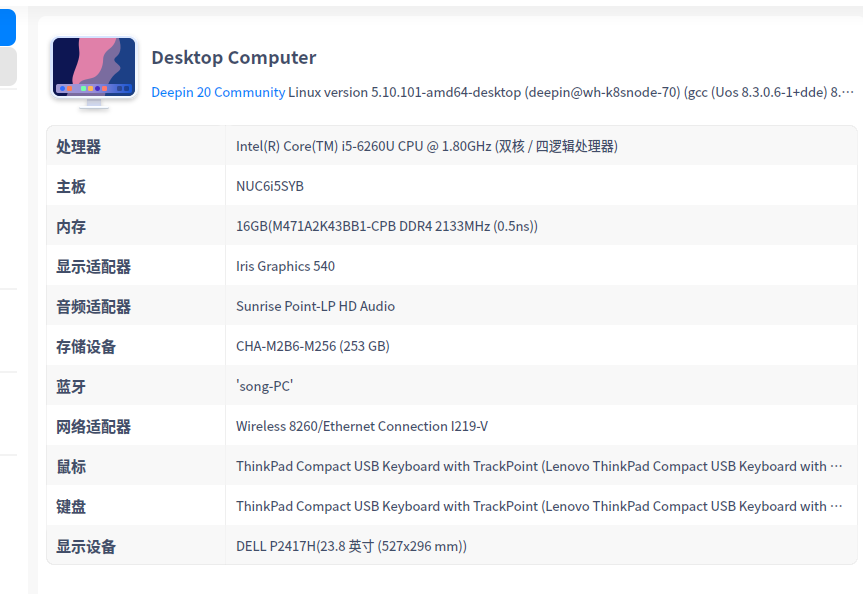Click the 网络适配器 row label
Screen dimensions: 863x594
coord(94,427)
